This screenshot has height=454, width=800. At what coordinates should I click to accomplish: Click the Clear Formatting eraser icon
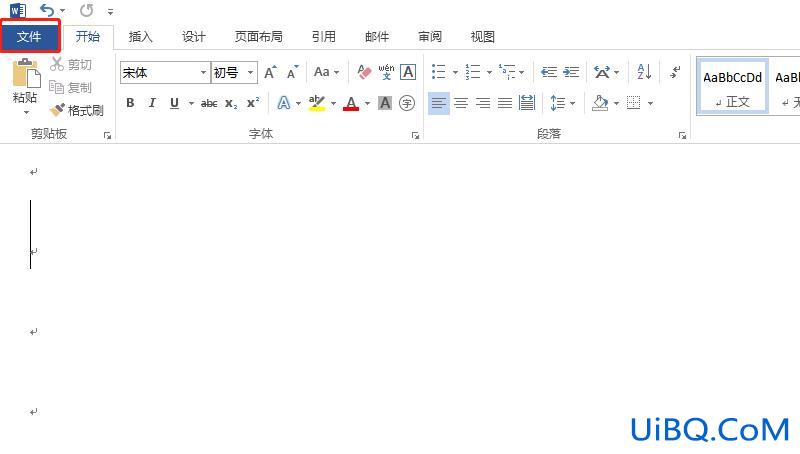[364, 72]
